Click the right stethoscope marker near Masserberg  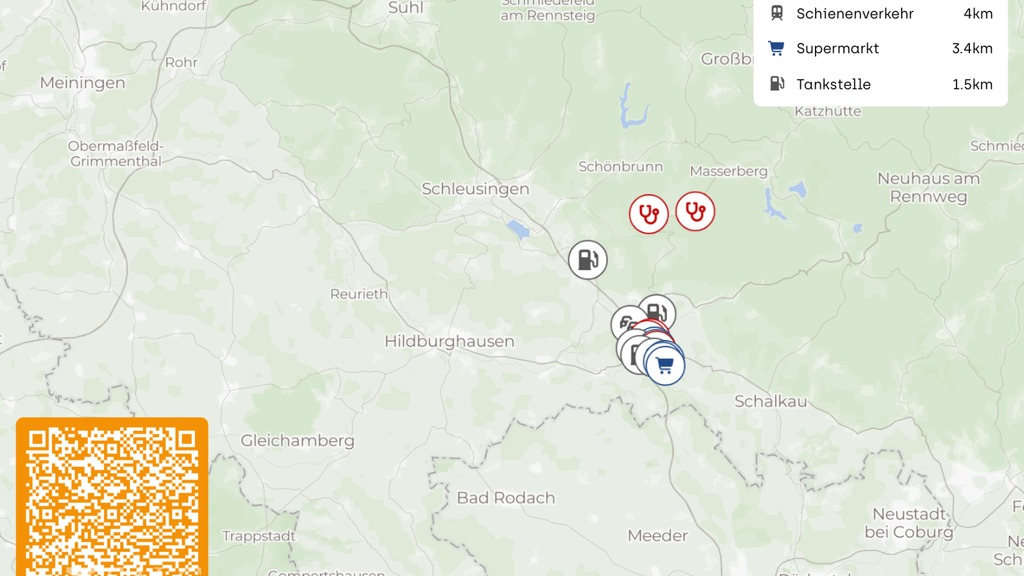coord(695,212)
